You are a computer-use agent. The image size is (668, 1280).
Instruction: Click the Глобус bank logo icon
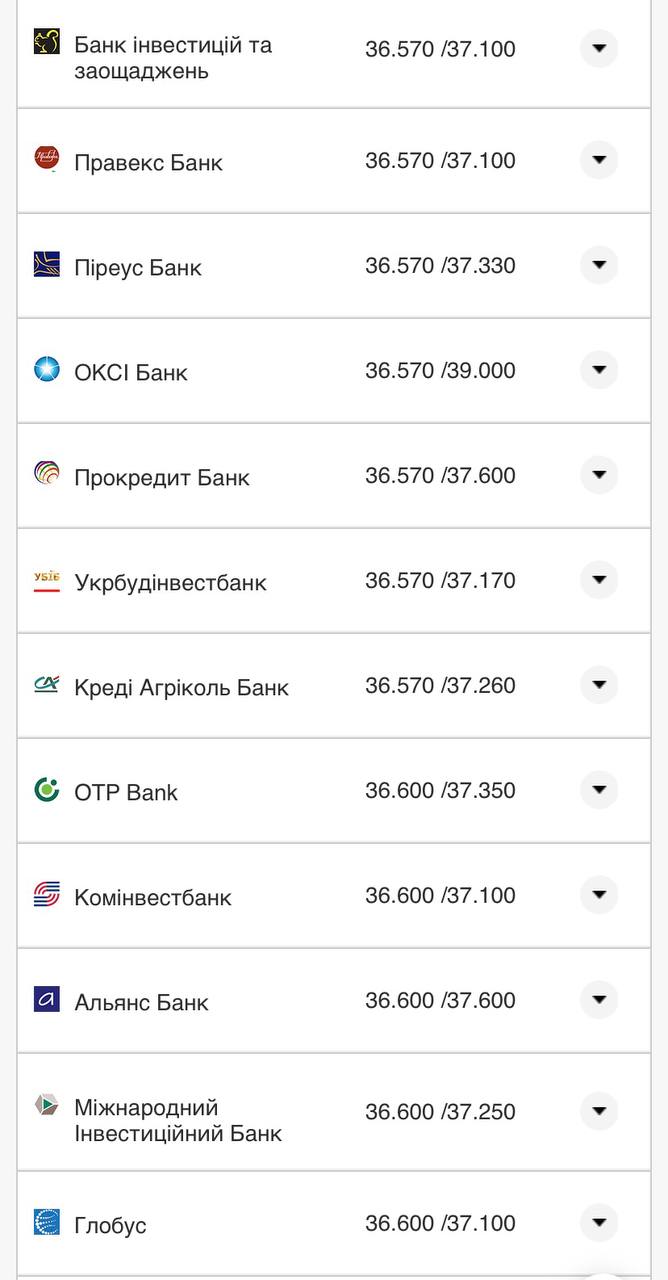[47, 1222]
